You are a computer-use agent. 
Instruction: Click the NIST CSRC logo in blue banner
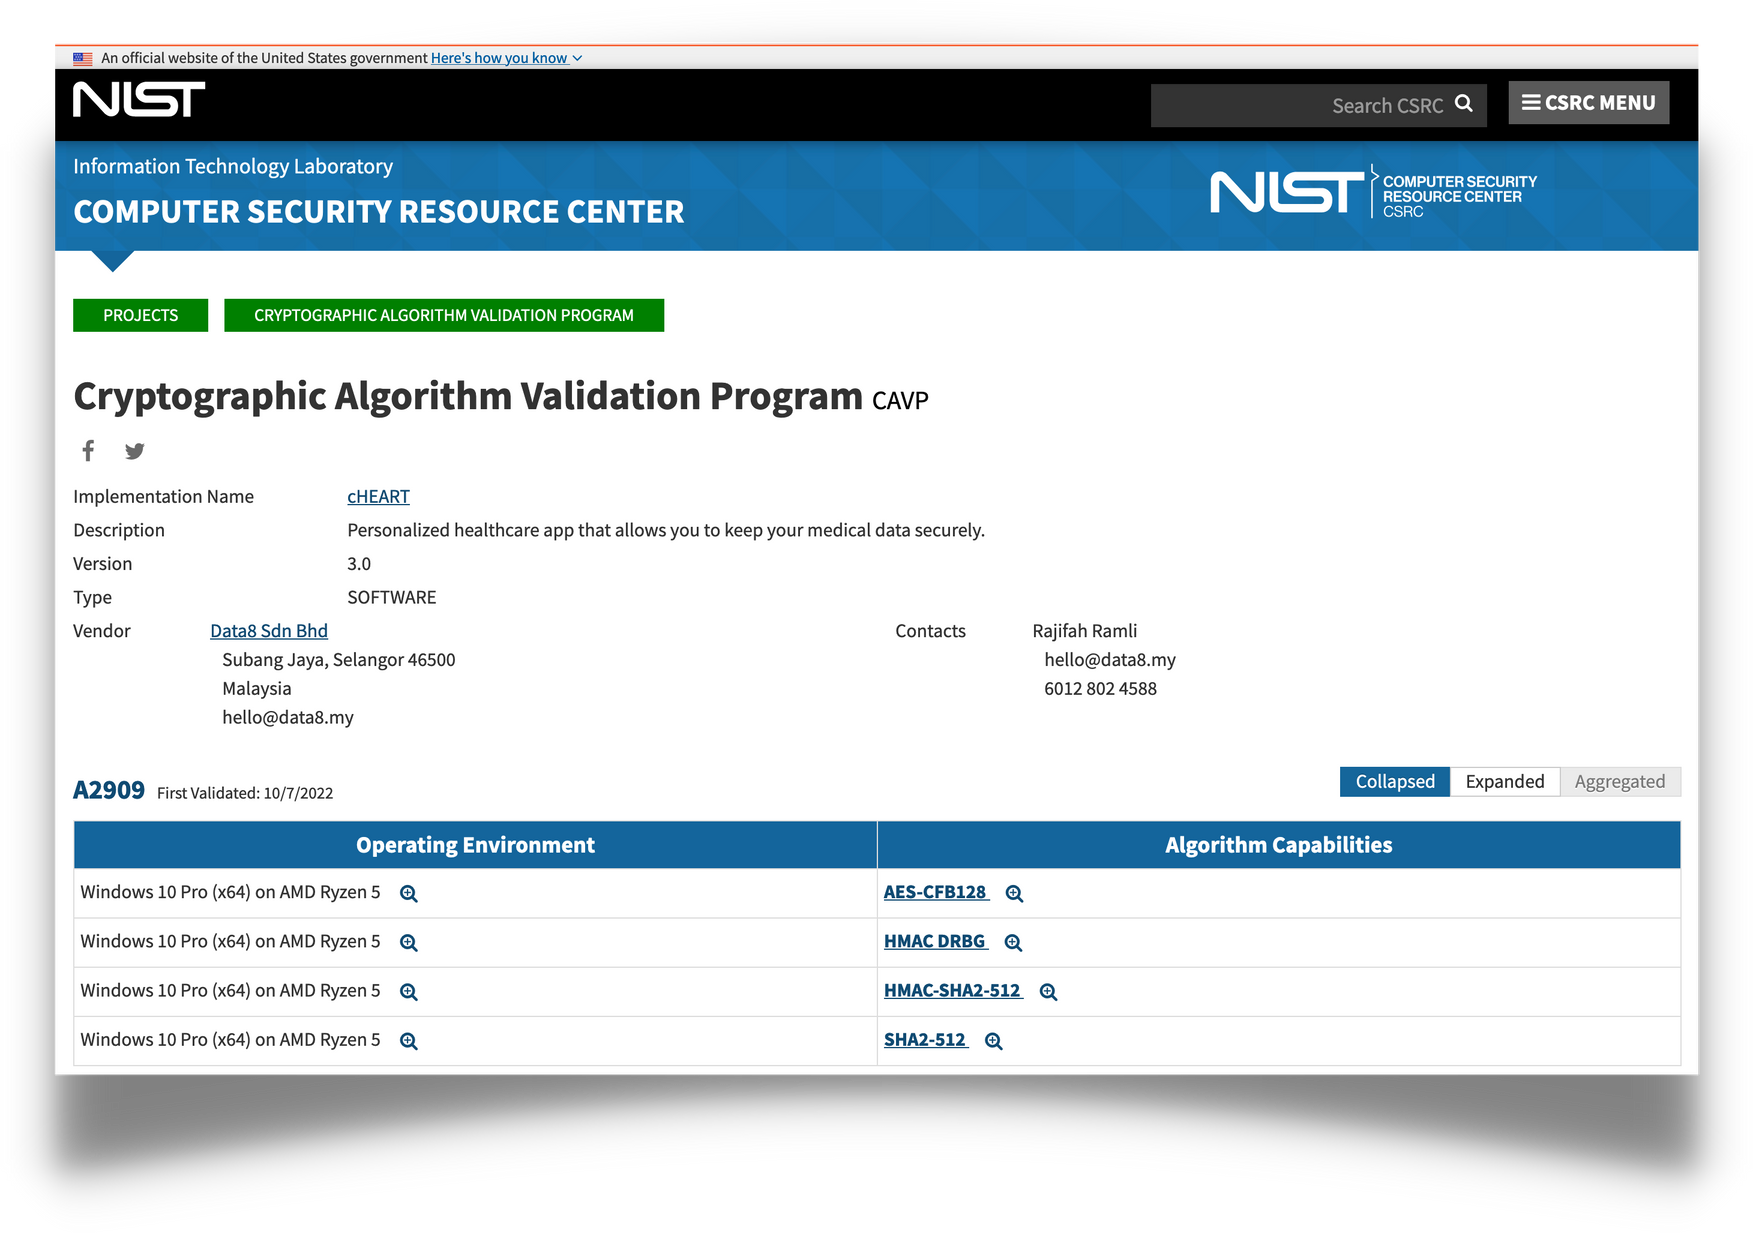click(x=1373, y=191)
